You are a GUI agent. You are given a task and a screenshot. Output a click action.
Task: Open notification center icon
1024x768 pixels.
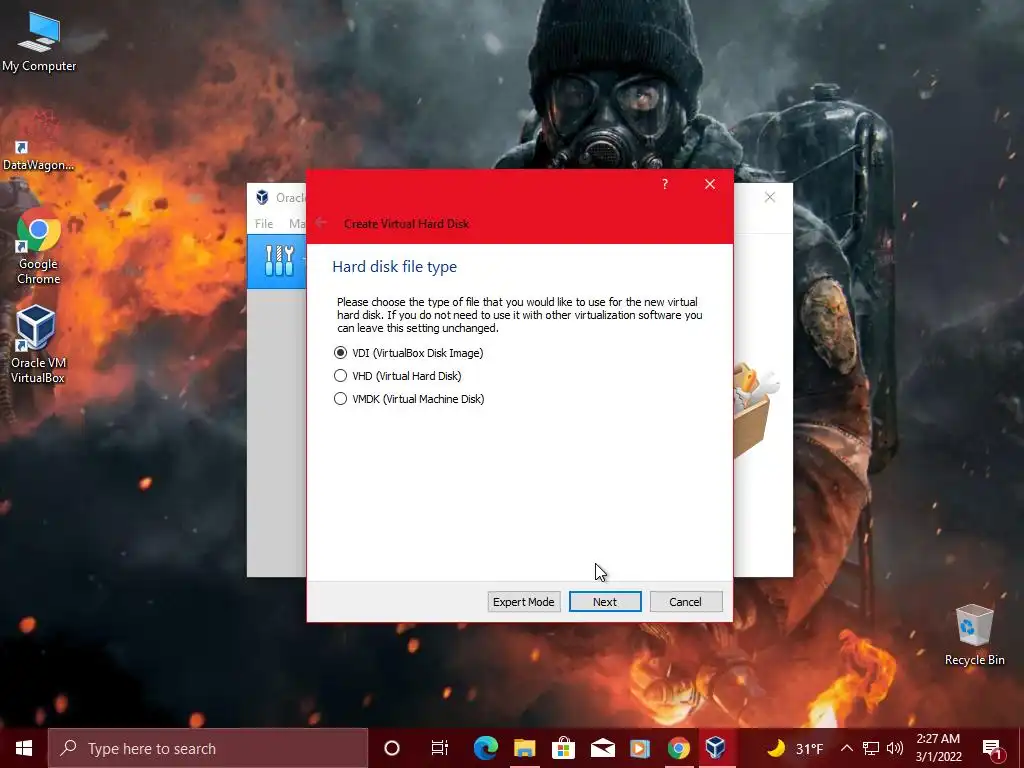(x=993, y=748)
